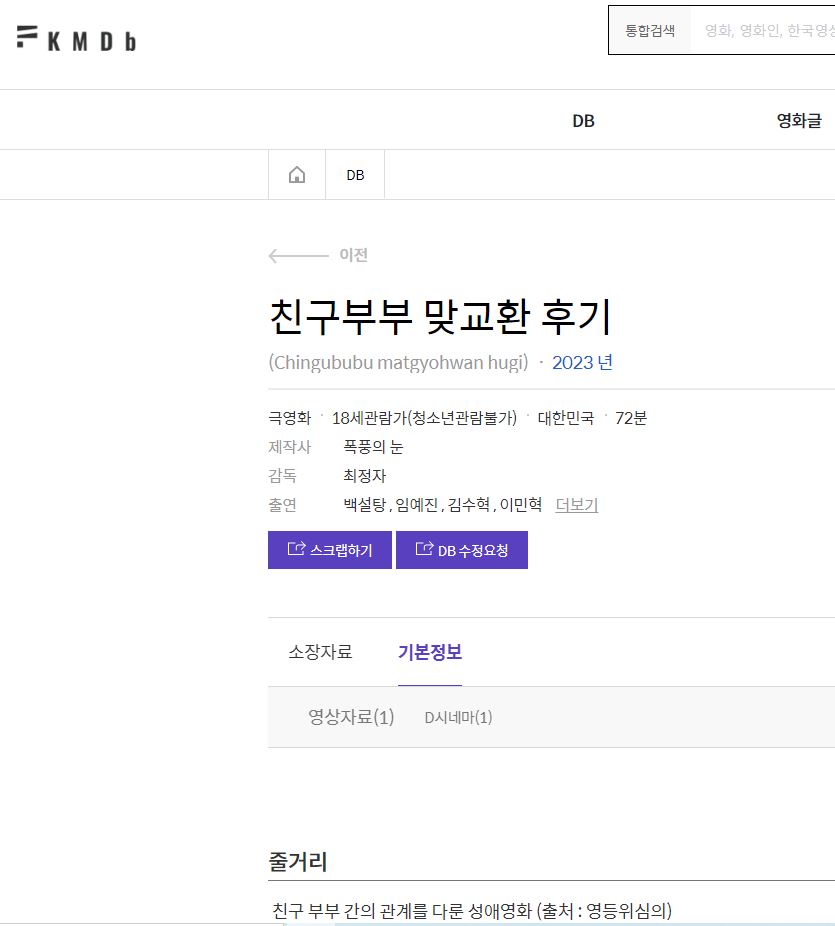Image resolution: width=835 pixels, height=926 pixels.
Task: Open the D시네마(1) sub tab
Action: click(x=458, y=718)
